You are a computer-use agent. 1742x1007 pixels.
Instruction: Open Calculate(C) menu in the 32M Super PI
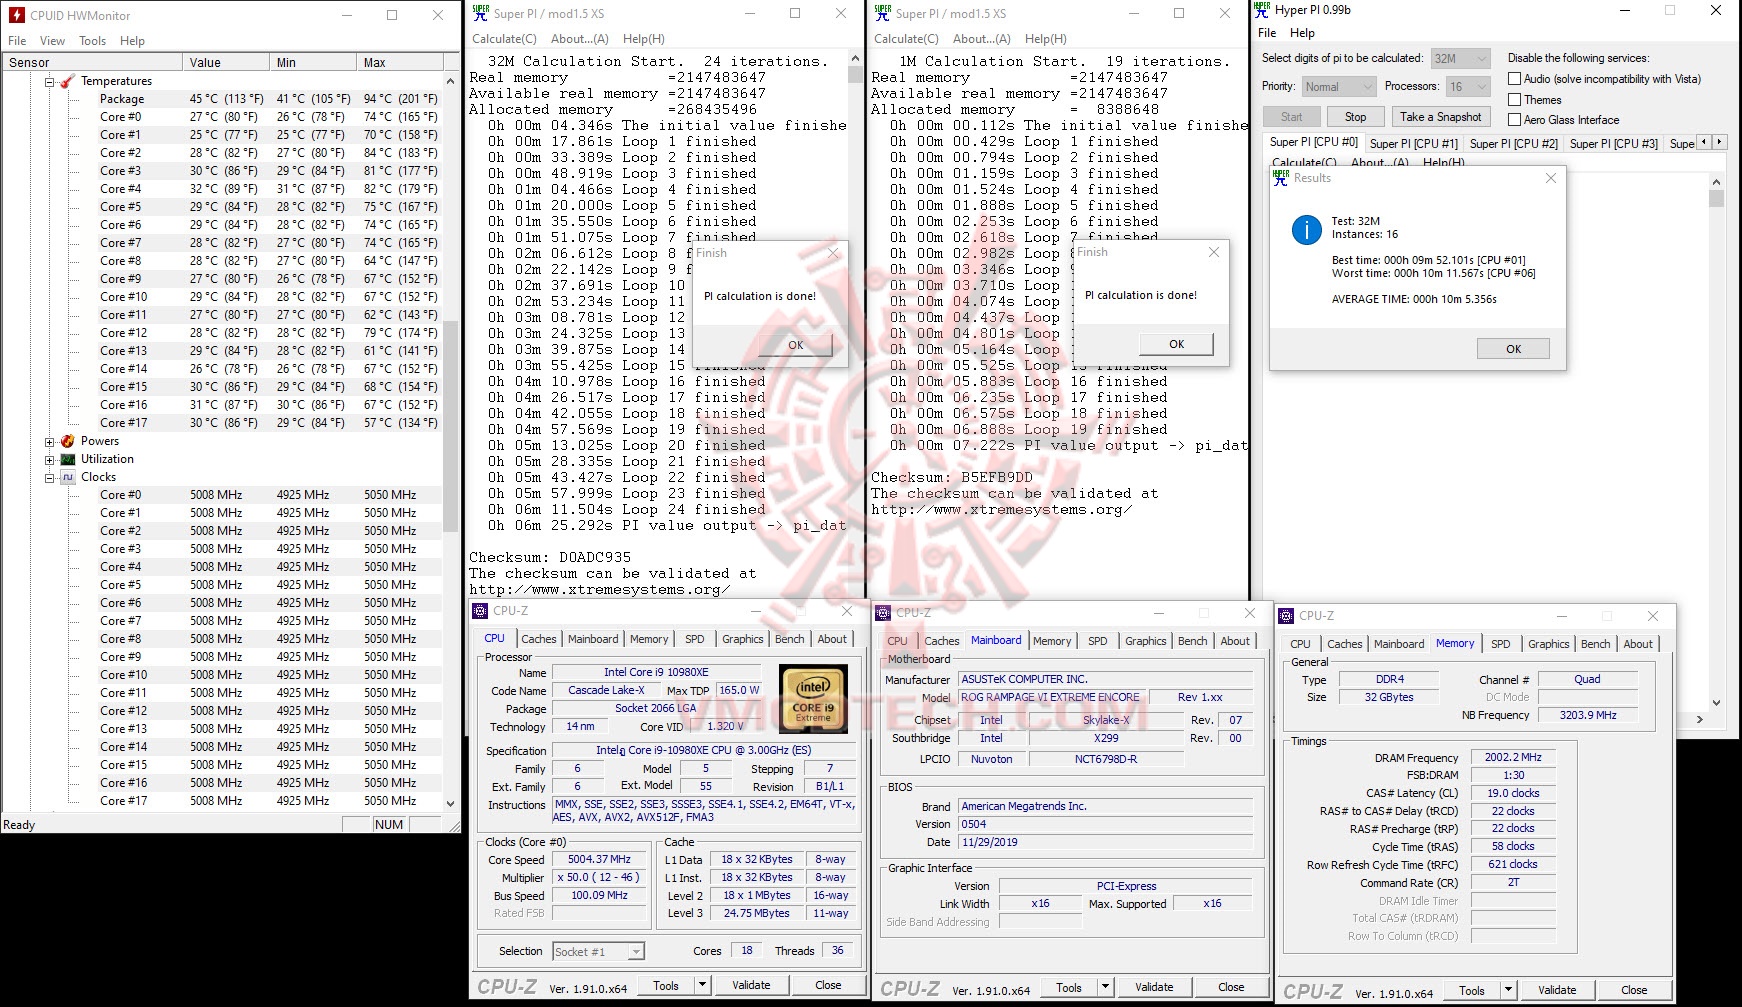(x=504, y=39)
